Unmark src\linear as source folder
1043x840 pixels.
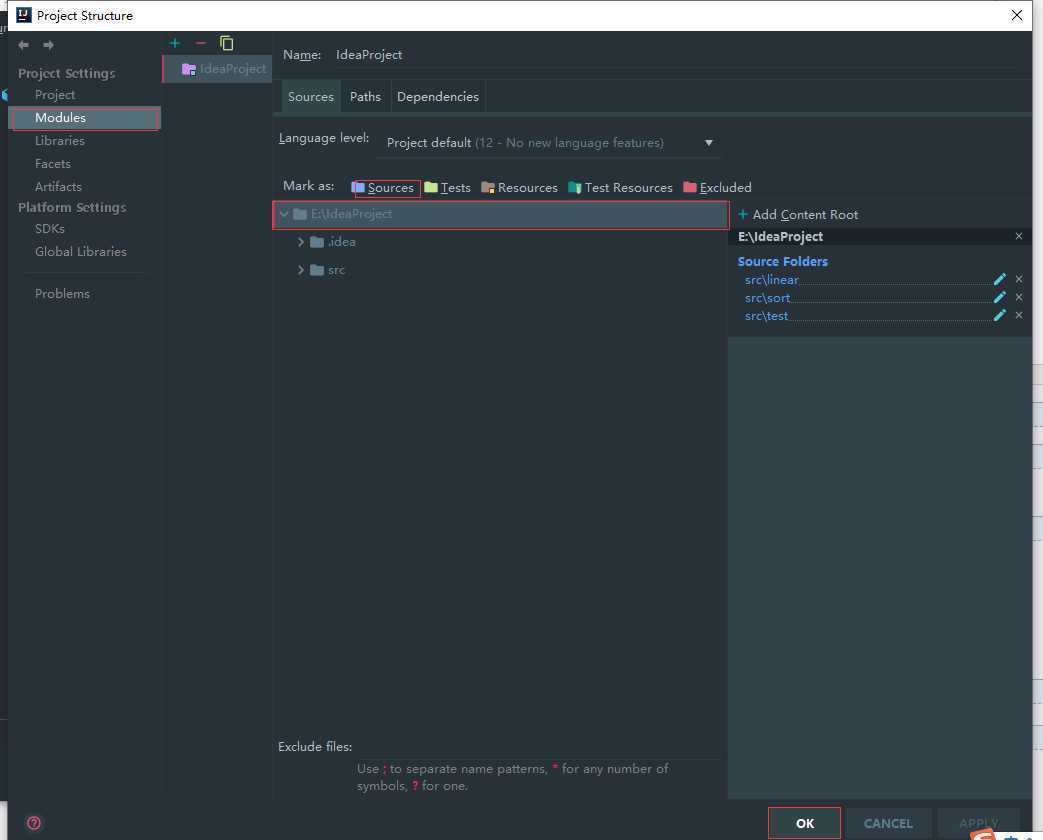[x=1019, y=279]
